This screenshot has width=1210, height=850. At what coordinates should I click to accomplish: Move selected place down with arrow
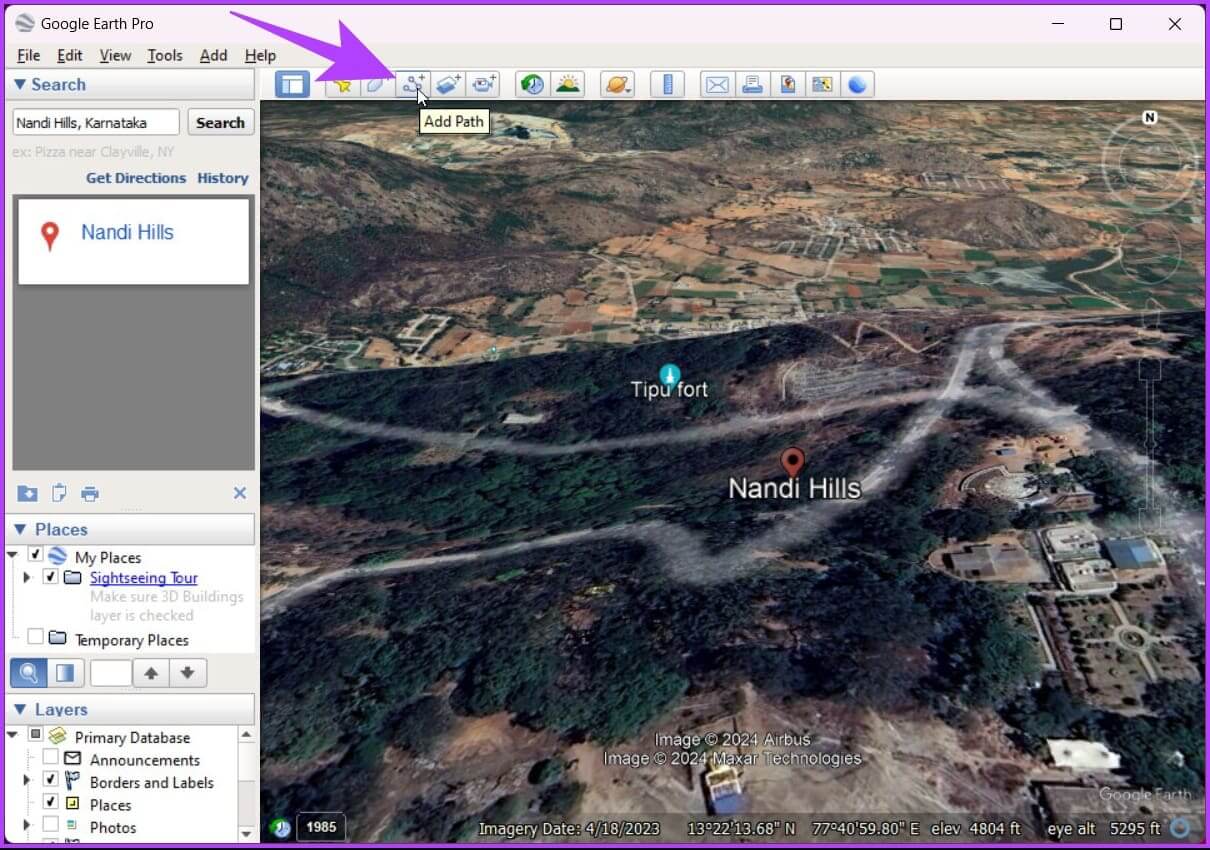coord(188,673)
